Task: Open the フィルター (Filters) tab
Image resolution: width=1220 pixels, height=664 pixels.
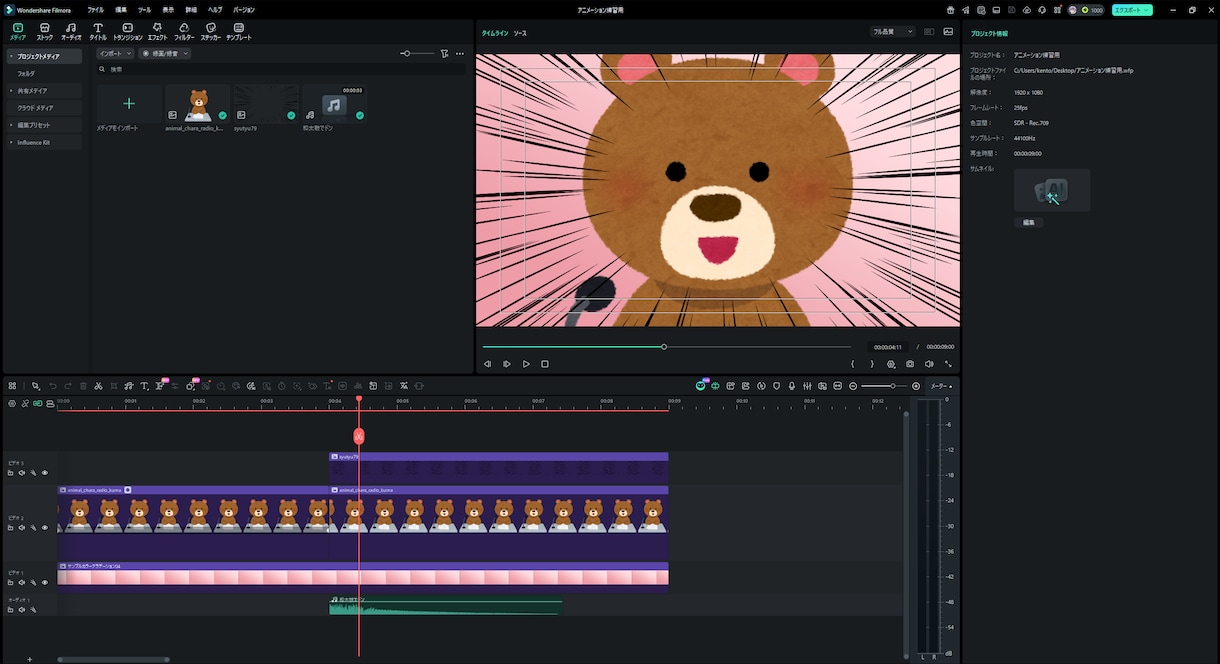Action: [x=184, y=31]
